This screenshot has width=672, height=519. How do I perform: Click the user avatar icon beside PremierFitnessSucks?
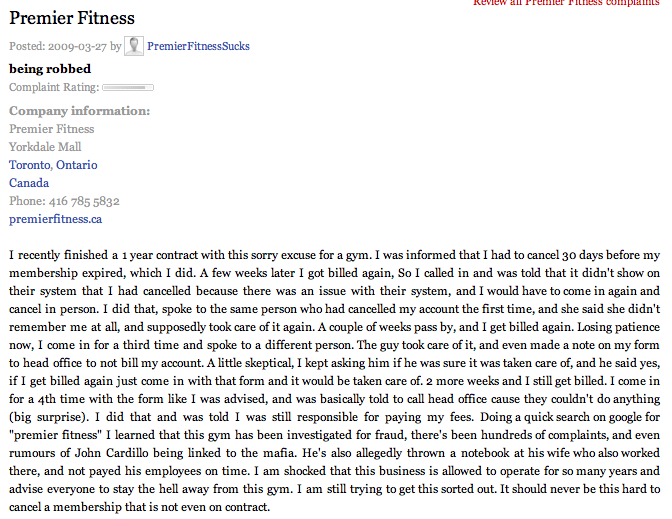tap(134, 46)
